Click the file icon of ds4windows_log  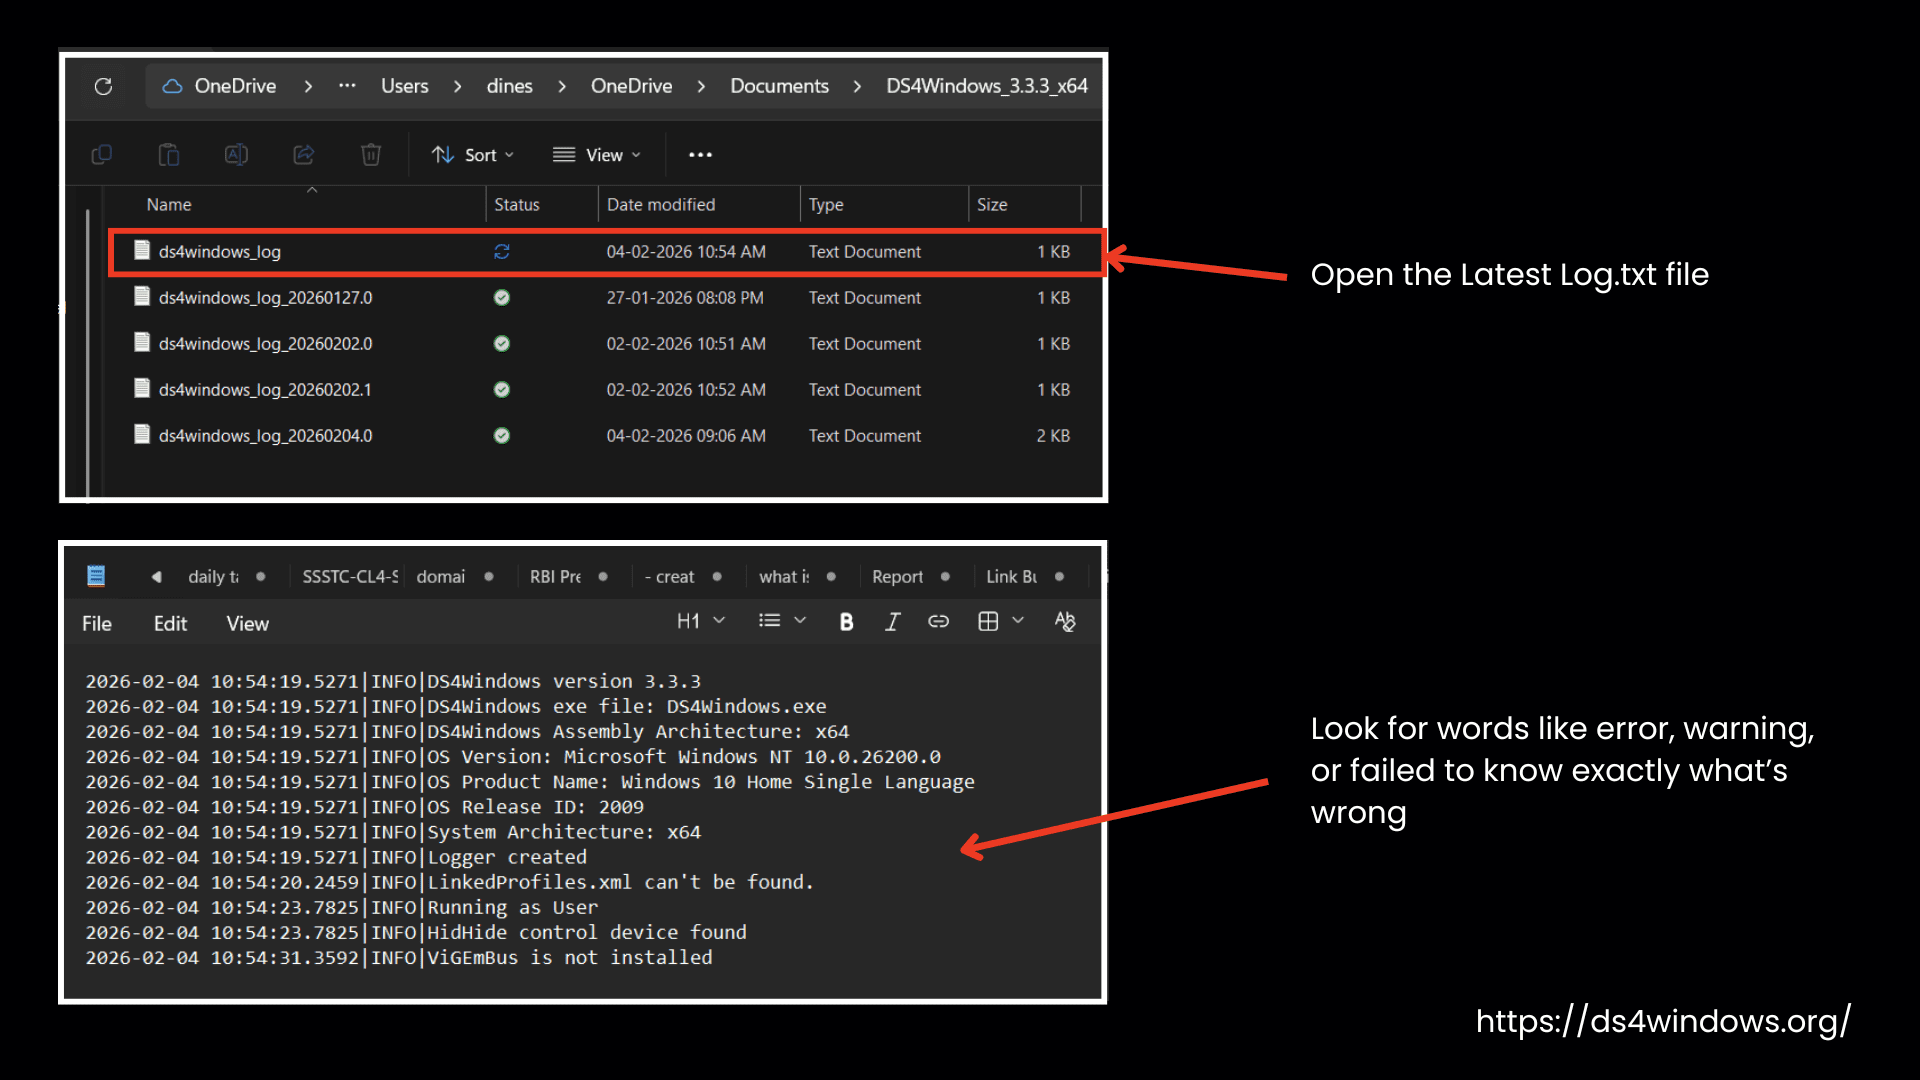pos(142,250)
